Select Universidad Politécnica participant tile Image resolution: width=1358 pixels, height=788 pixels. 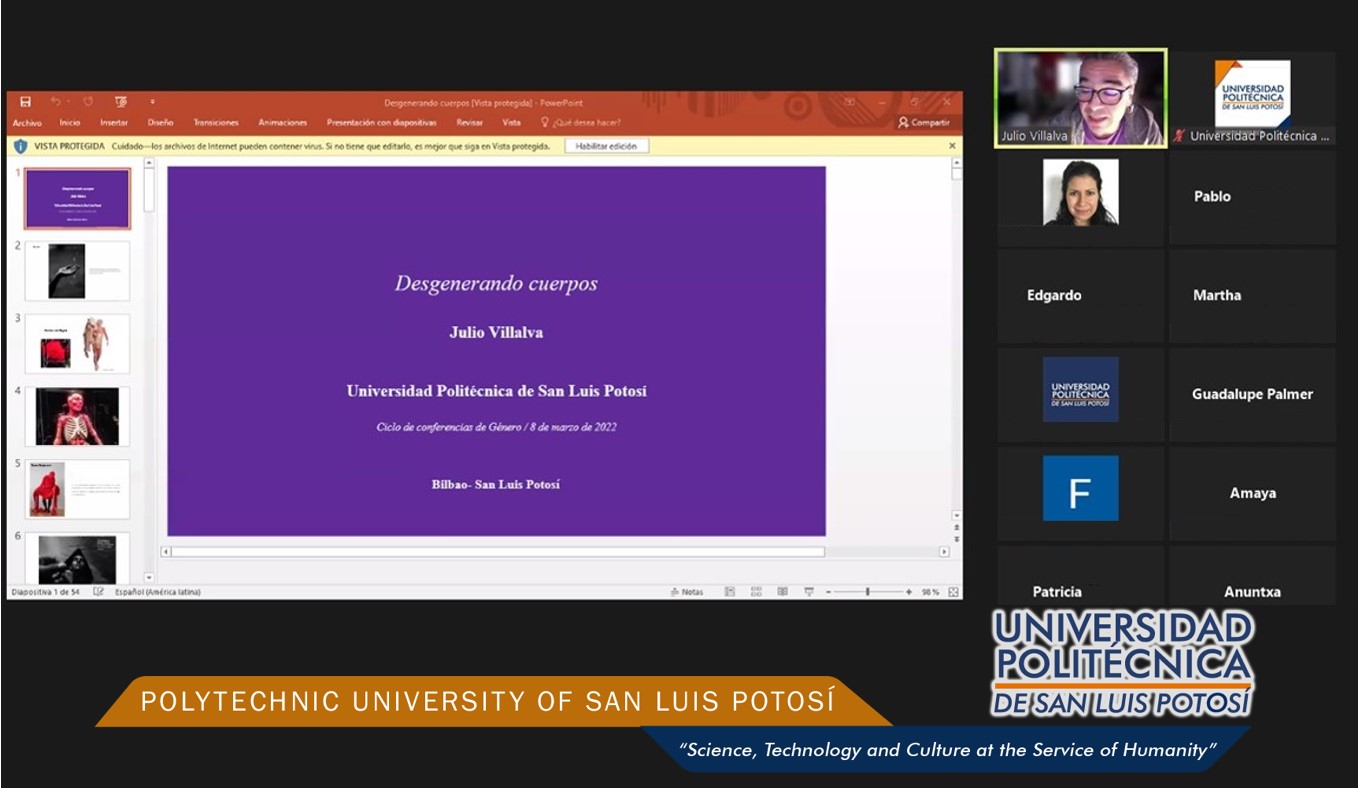tap(1253, 98)
